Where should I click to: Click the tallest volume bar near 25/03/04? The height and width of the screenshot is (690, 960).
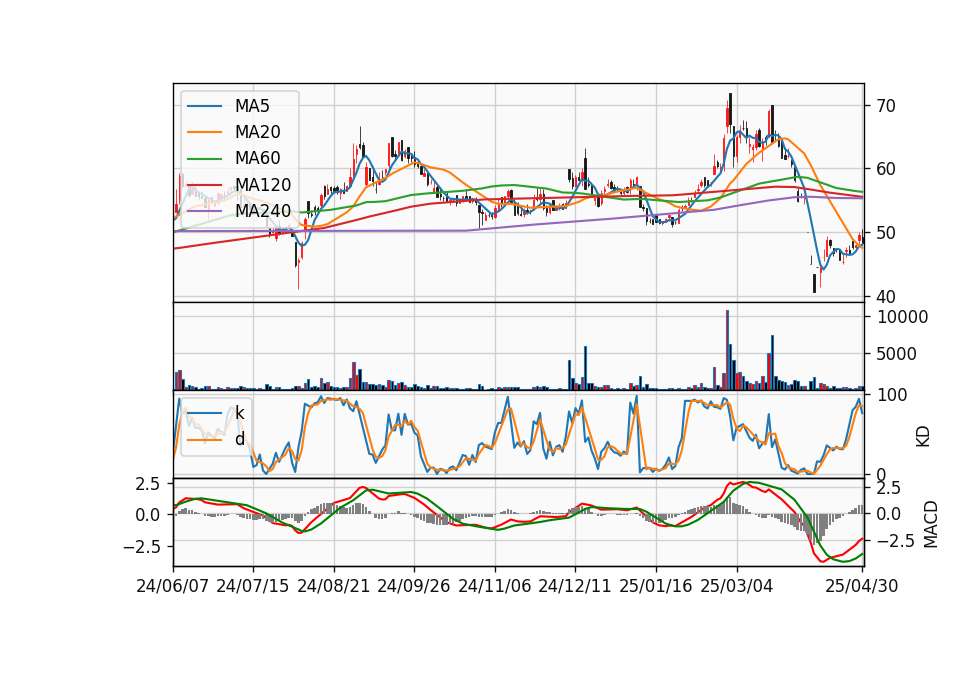tap(727, 350)
